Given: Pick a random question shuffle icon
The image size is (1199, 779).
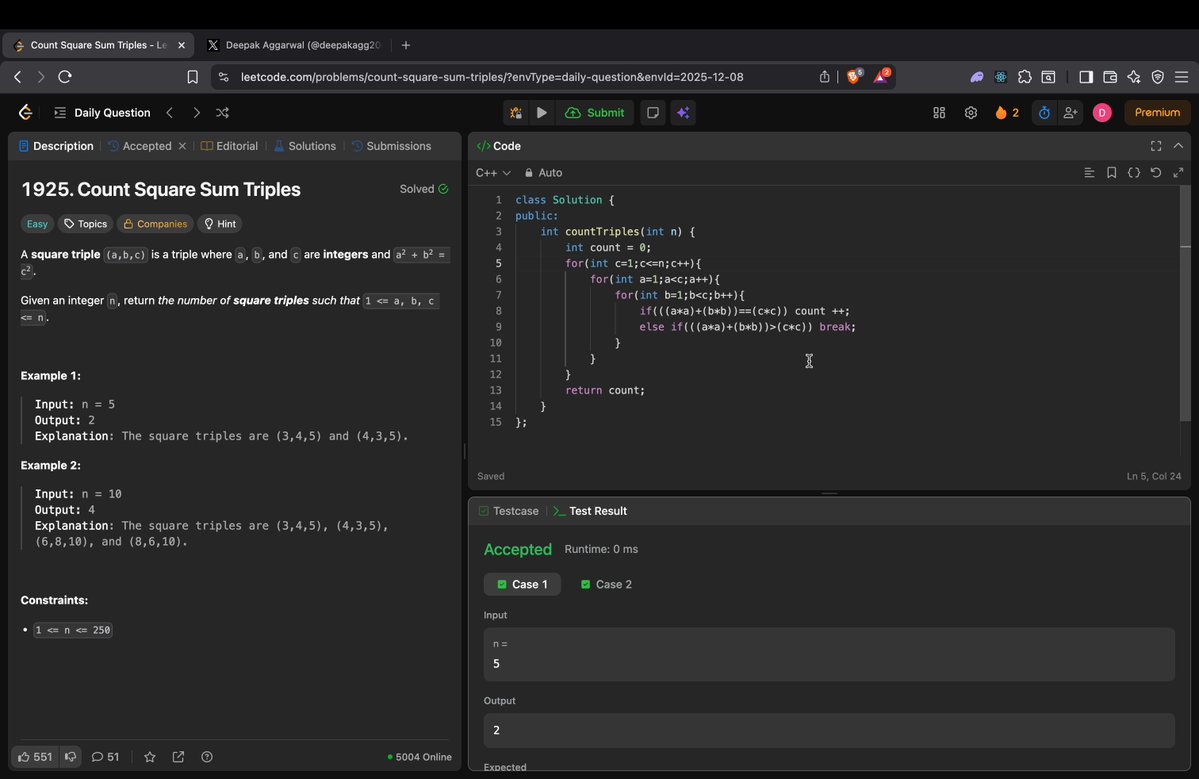Looking at the screenshot, I should point(223,112).
